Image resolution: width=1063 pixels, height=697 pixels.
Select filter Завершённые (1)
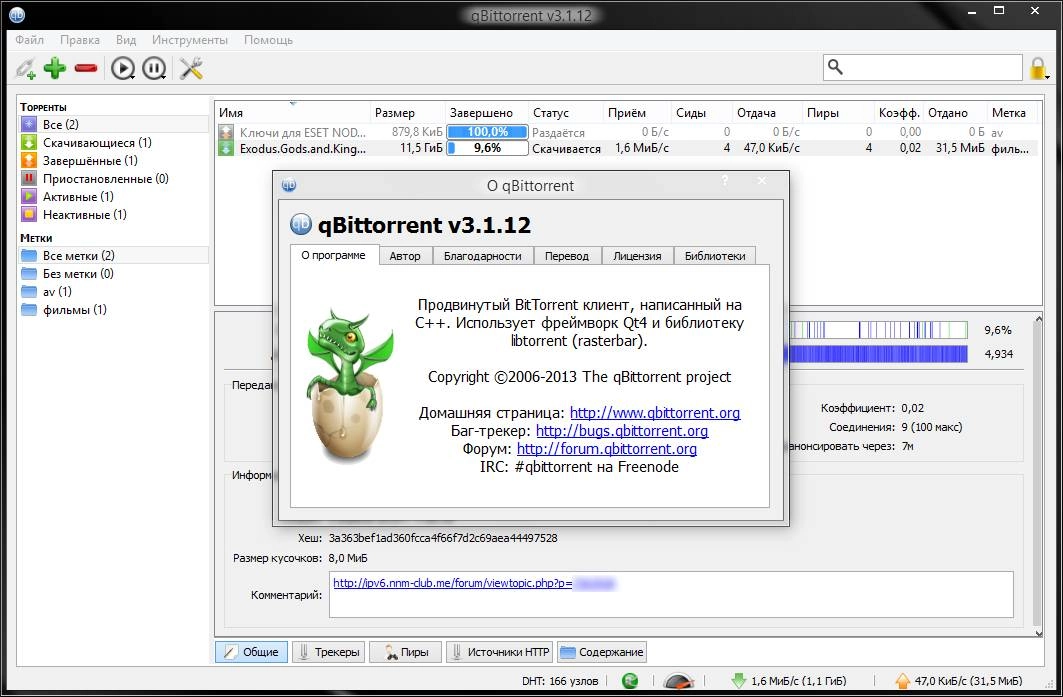114,161
